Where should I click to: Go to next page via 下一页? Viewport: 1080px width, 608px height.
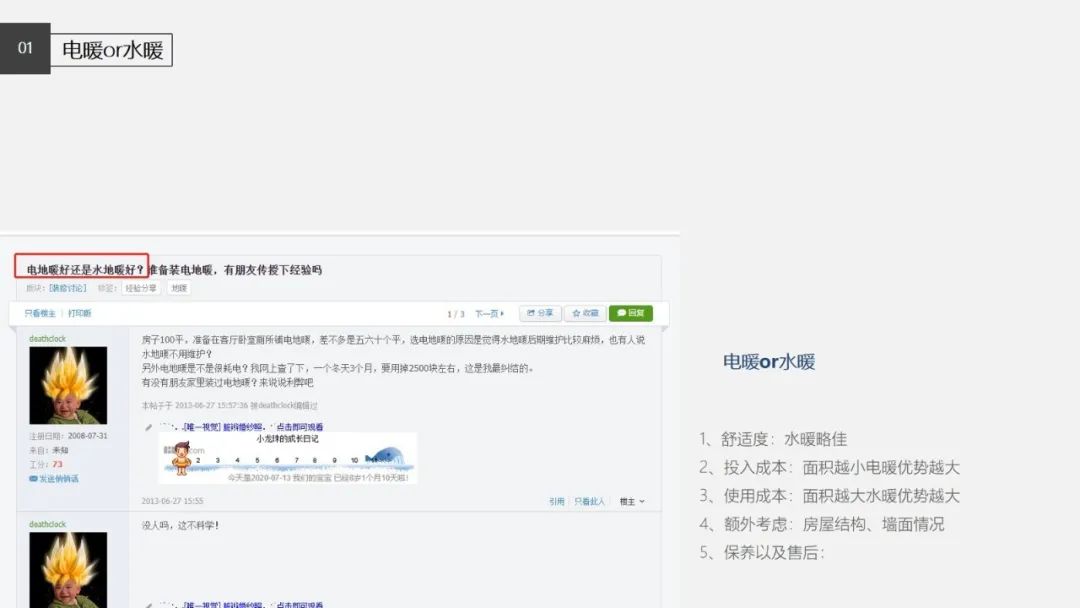pyautogui.click(x=489, y=314)
